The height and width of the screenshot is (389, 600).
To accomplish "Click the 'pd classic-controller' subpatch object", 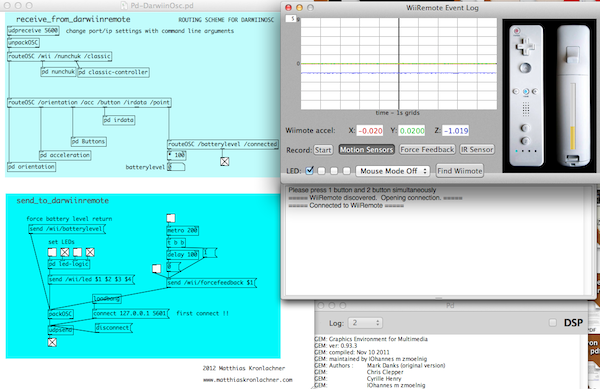I will (x=113, y=72).
